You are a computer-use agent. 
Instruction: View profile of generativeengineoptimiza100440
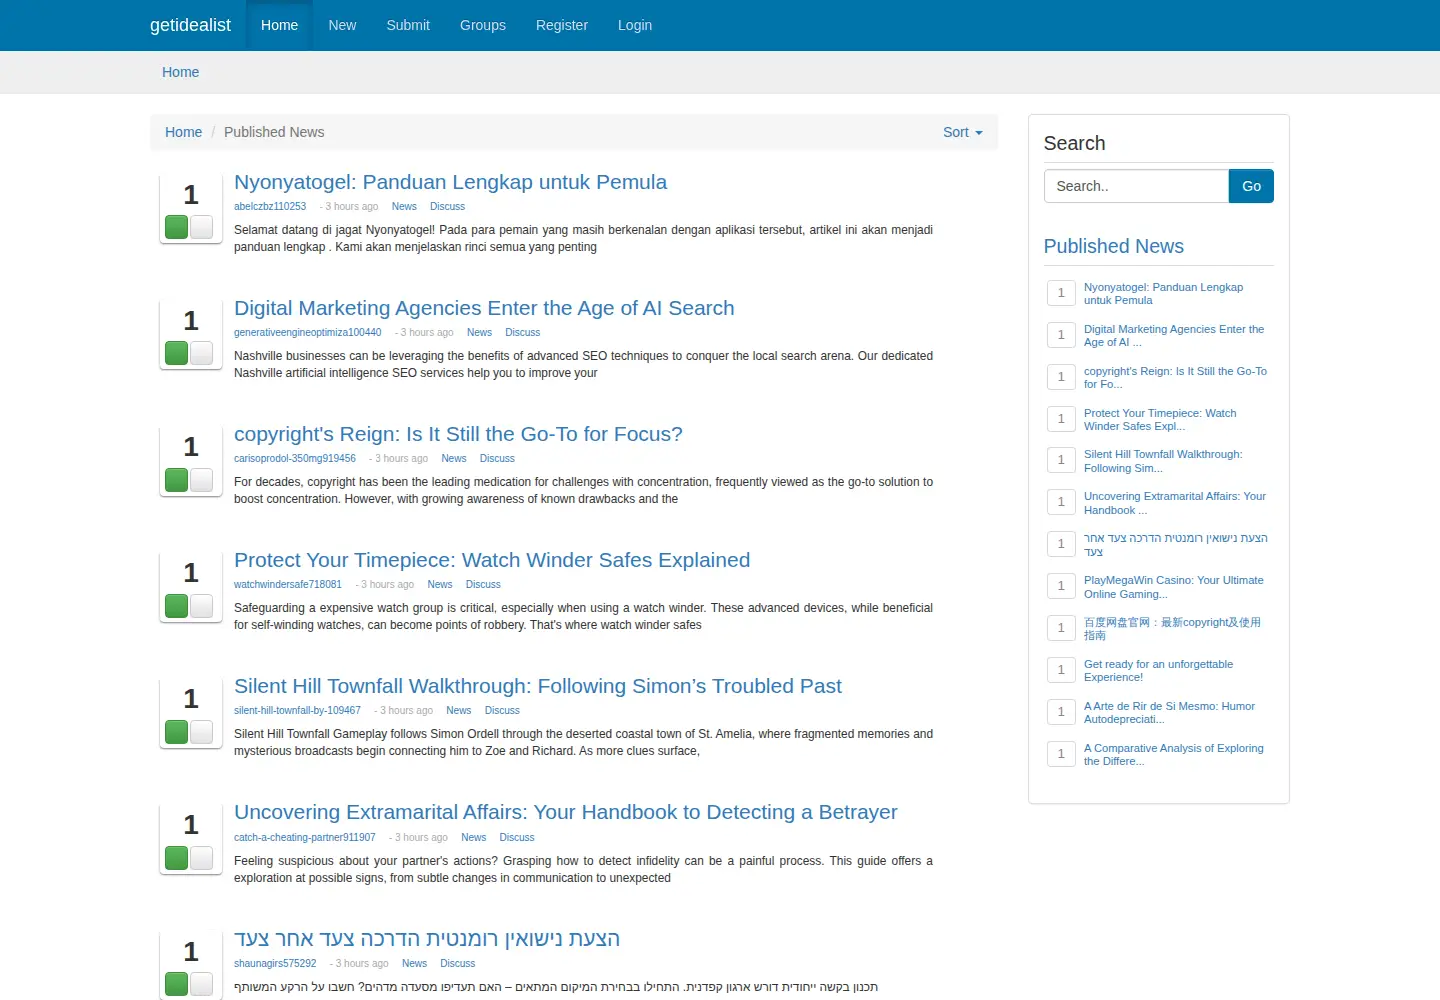(x=308, y=332)
